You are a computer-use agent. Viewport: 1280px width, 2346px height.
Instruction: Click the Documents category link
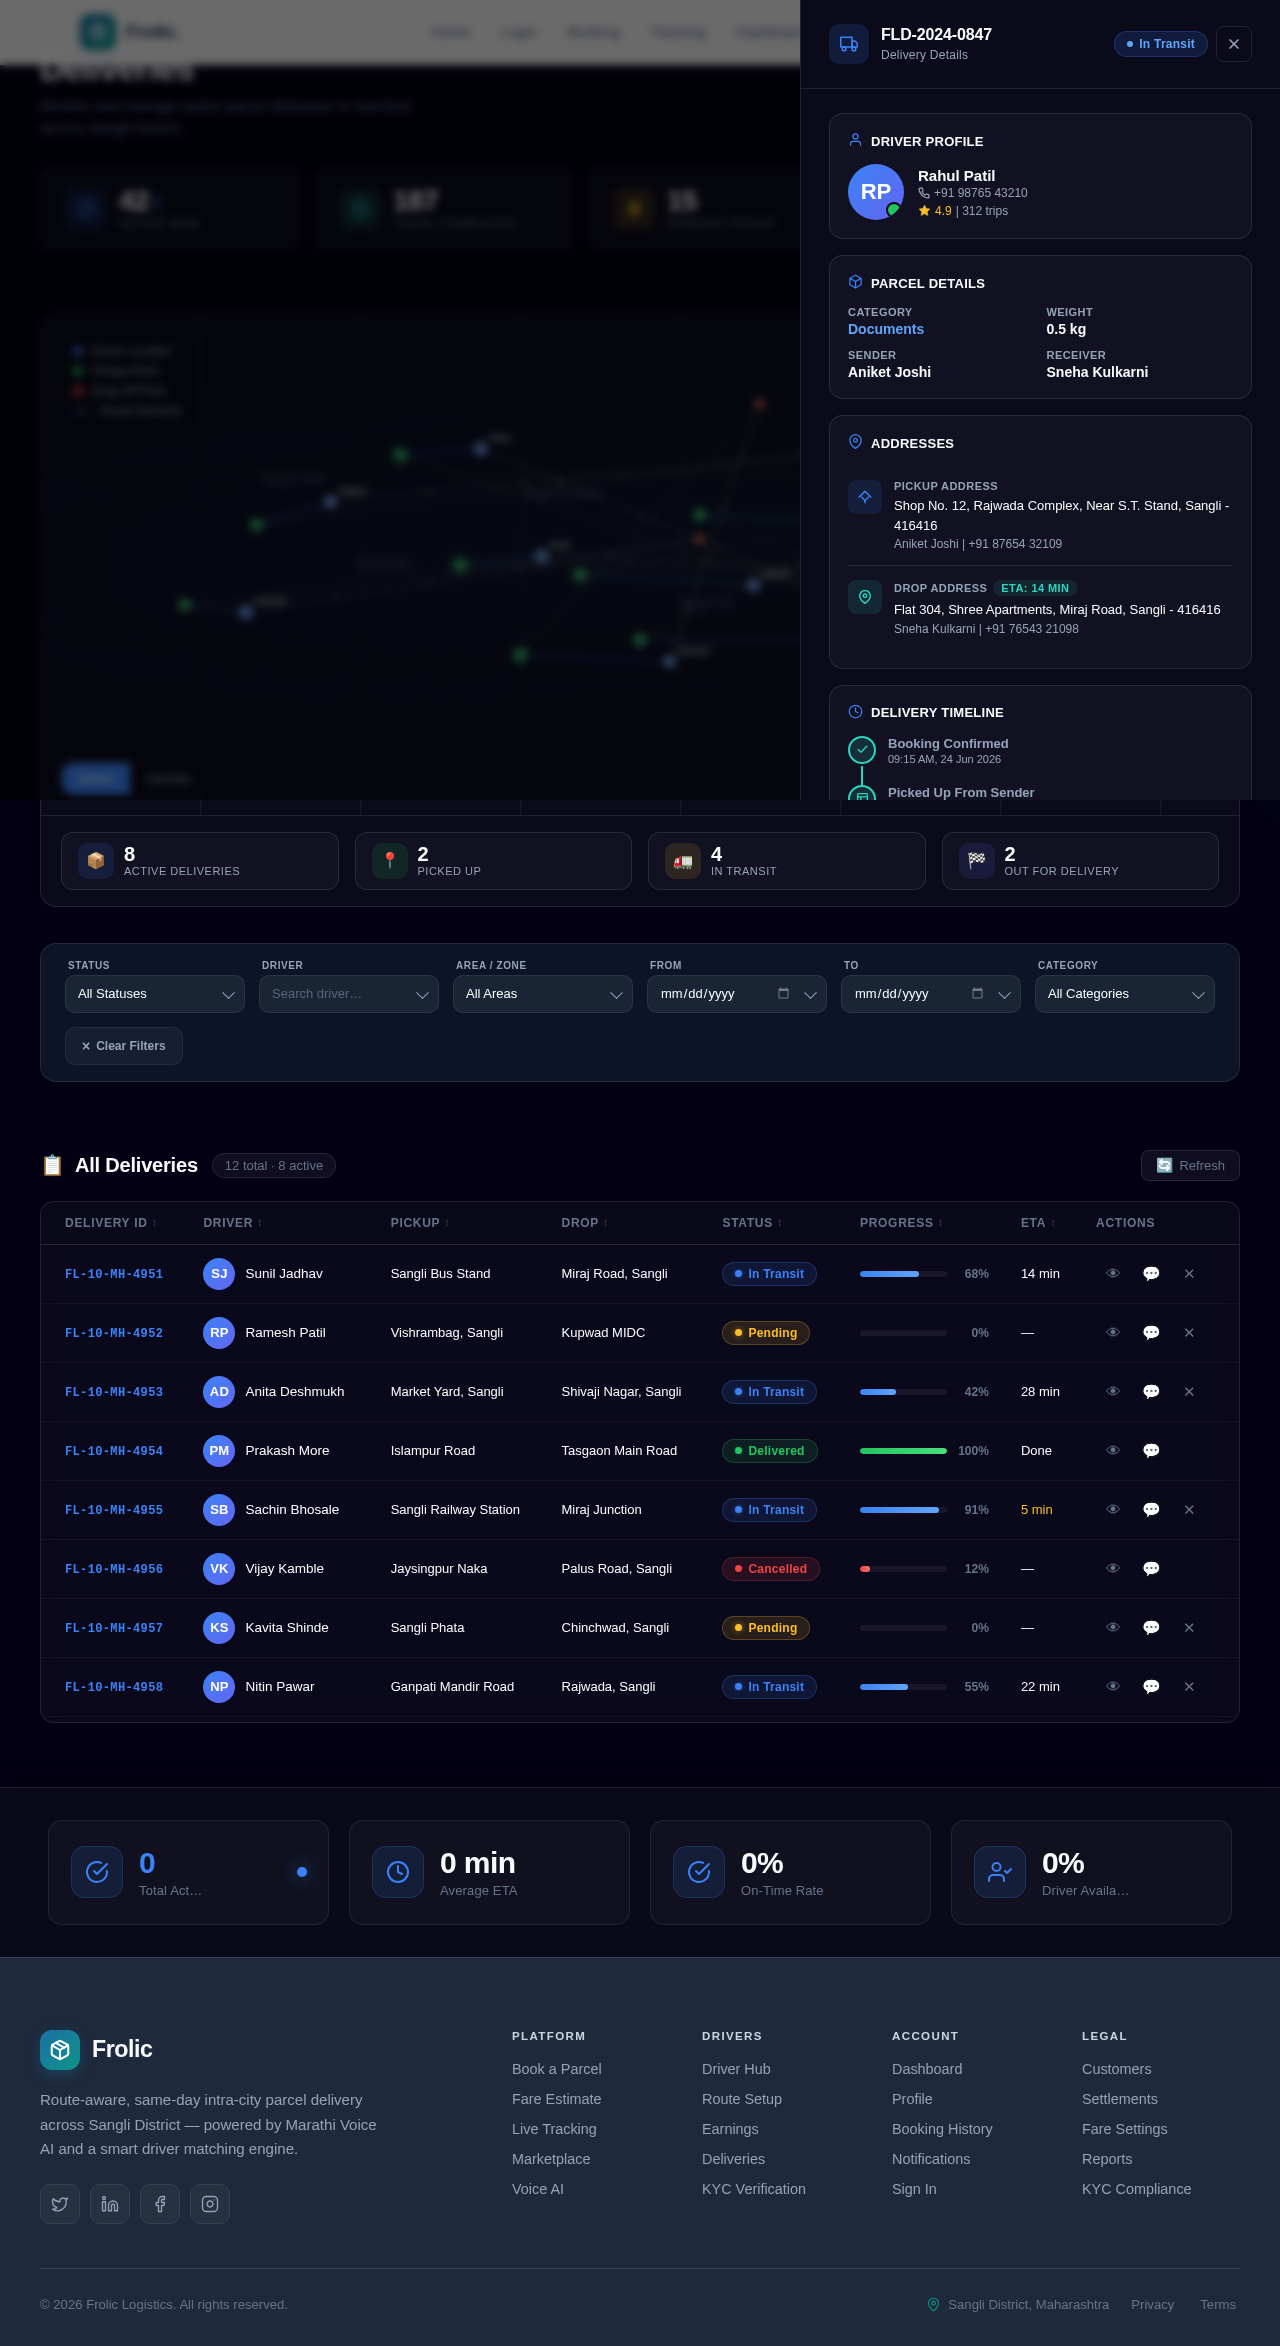pos(886,329)
